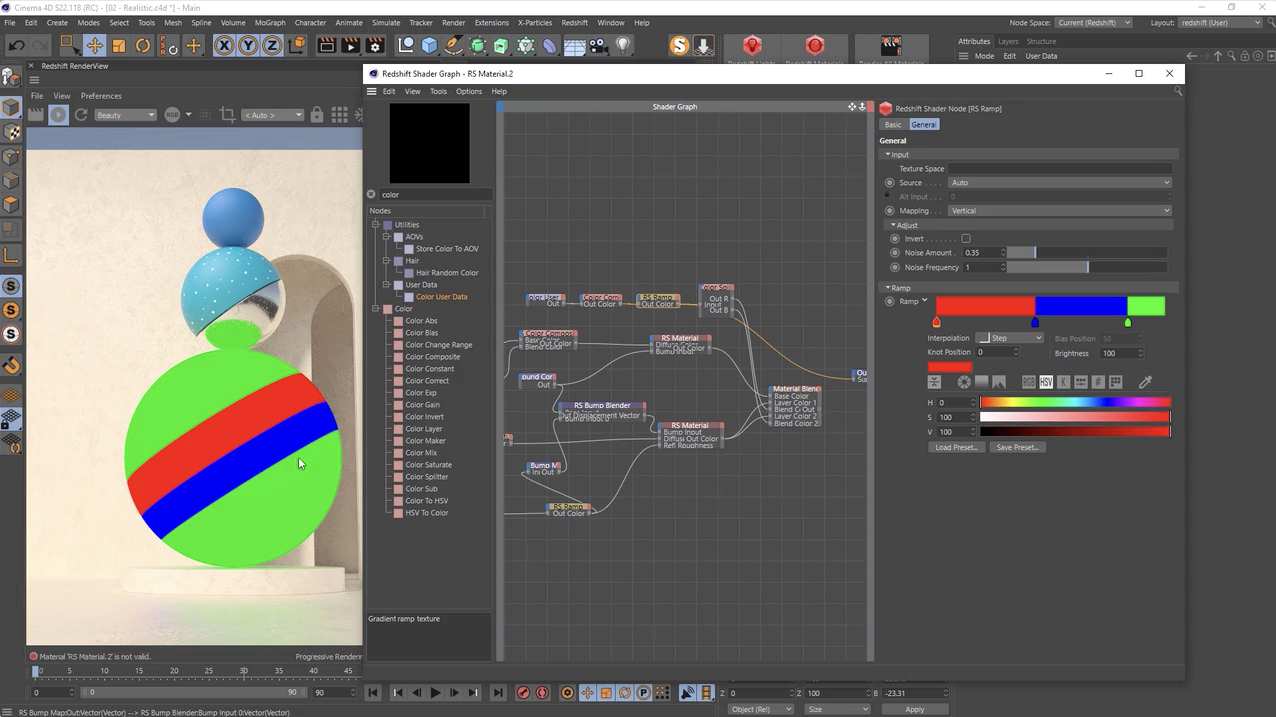Click the X axis lock toggle
Viewport: 1276px width, 717px height.
point(224,45)
